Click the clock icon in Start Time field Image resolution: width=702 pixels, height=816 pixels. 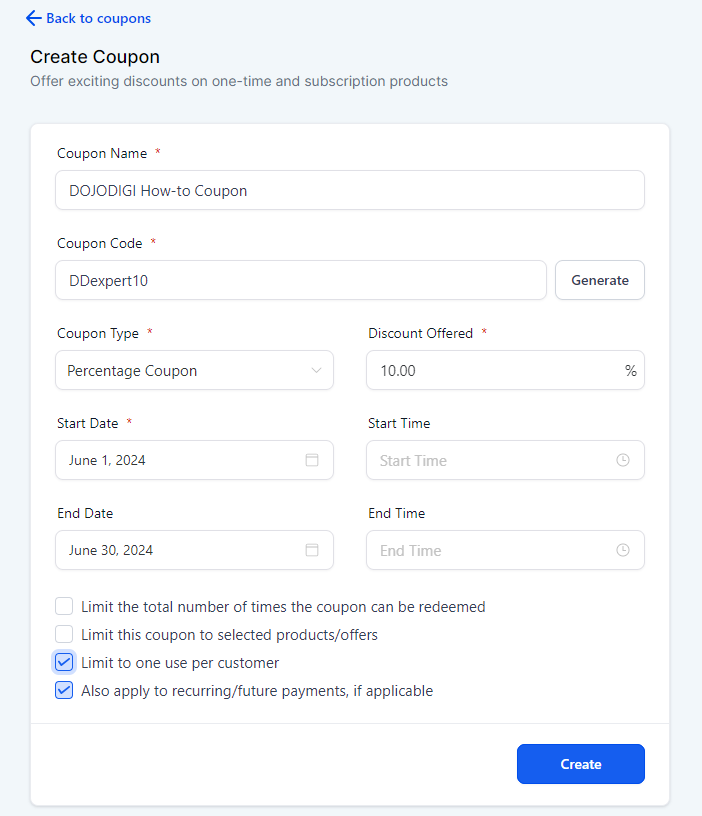click(622, 460)
